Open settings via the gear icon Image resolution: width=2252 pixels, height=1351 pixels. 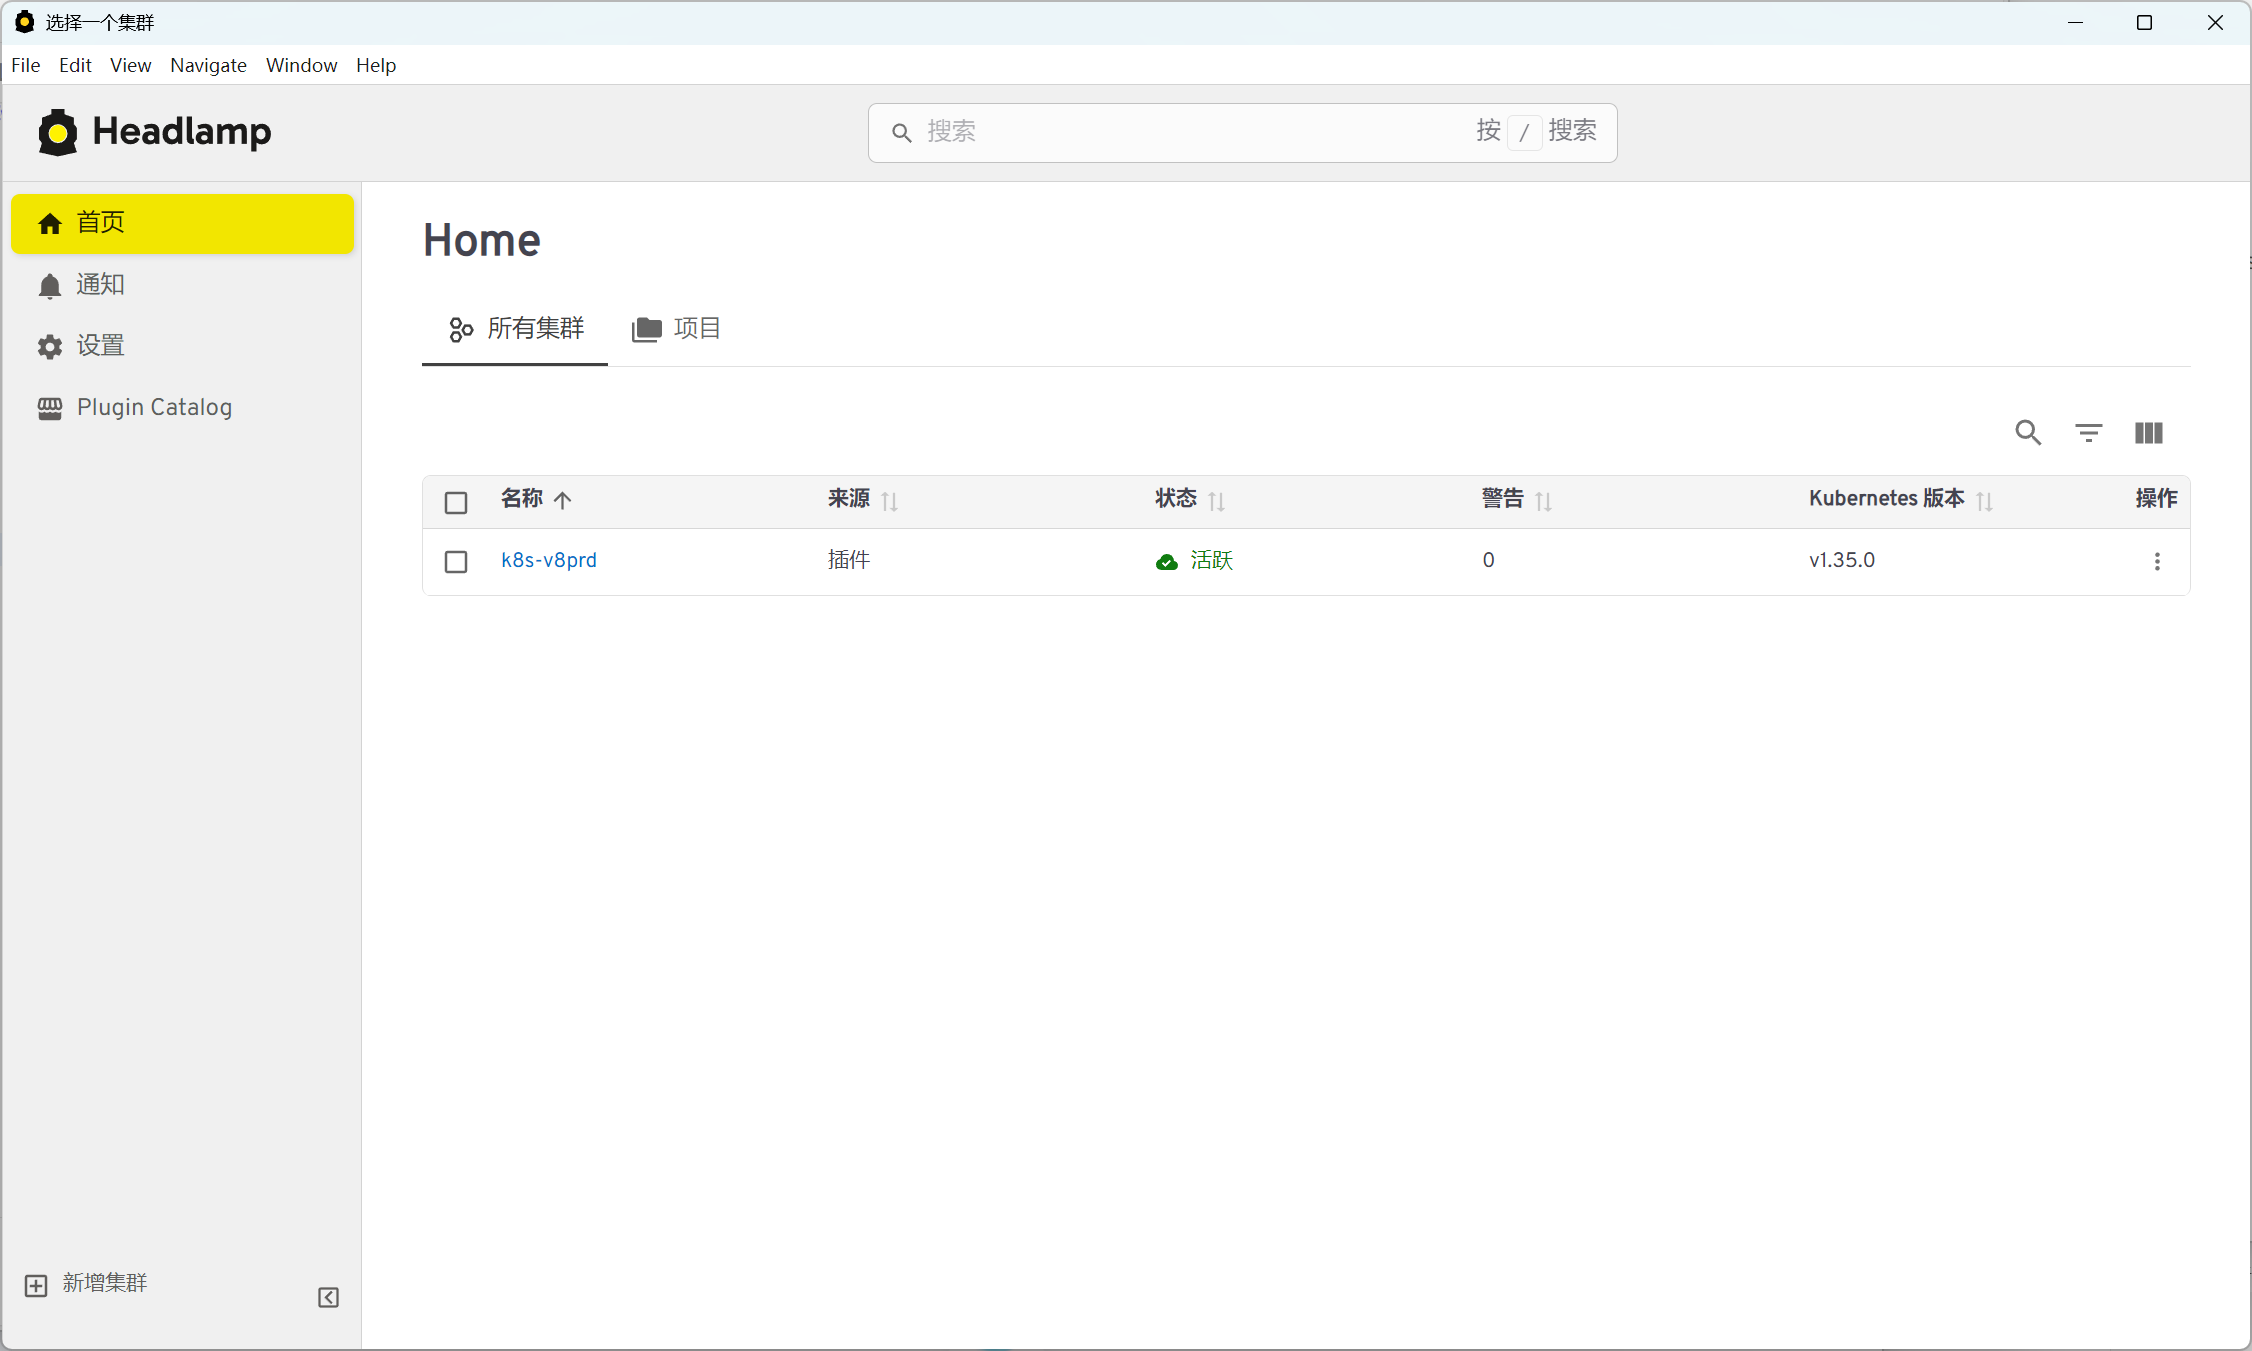point(50,347)
